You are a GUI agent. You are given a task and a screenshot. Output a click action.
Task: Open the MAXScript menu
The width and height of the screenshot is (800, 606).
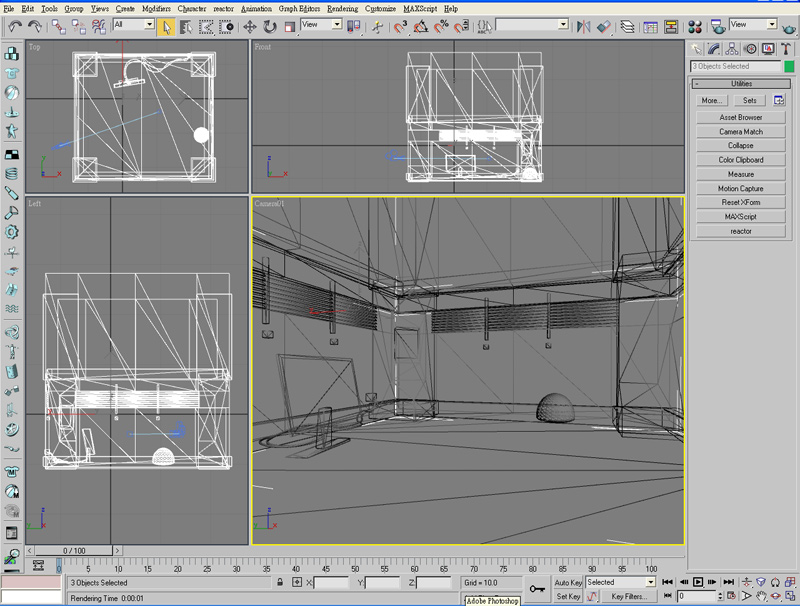tap(420, 9)
